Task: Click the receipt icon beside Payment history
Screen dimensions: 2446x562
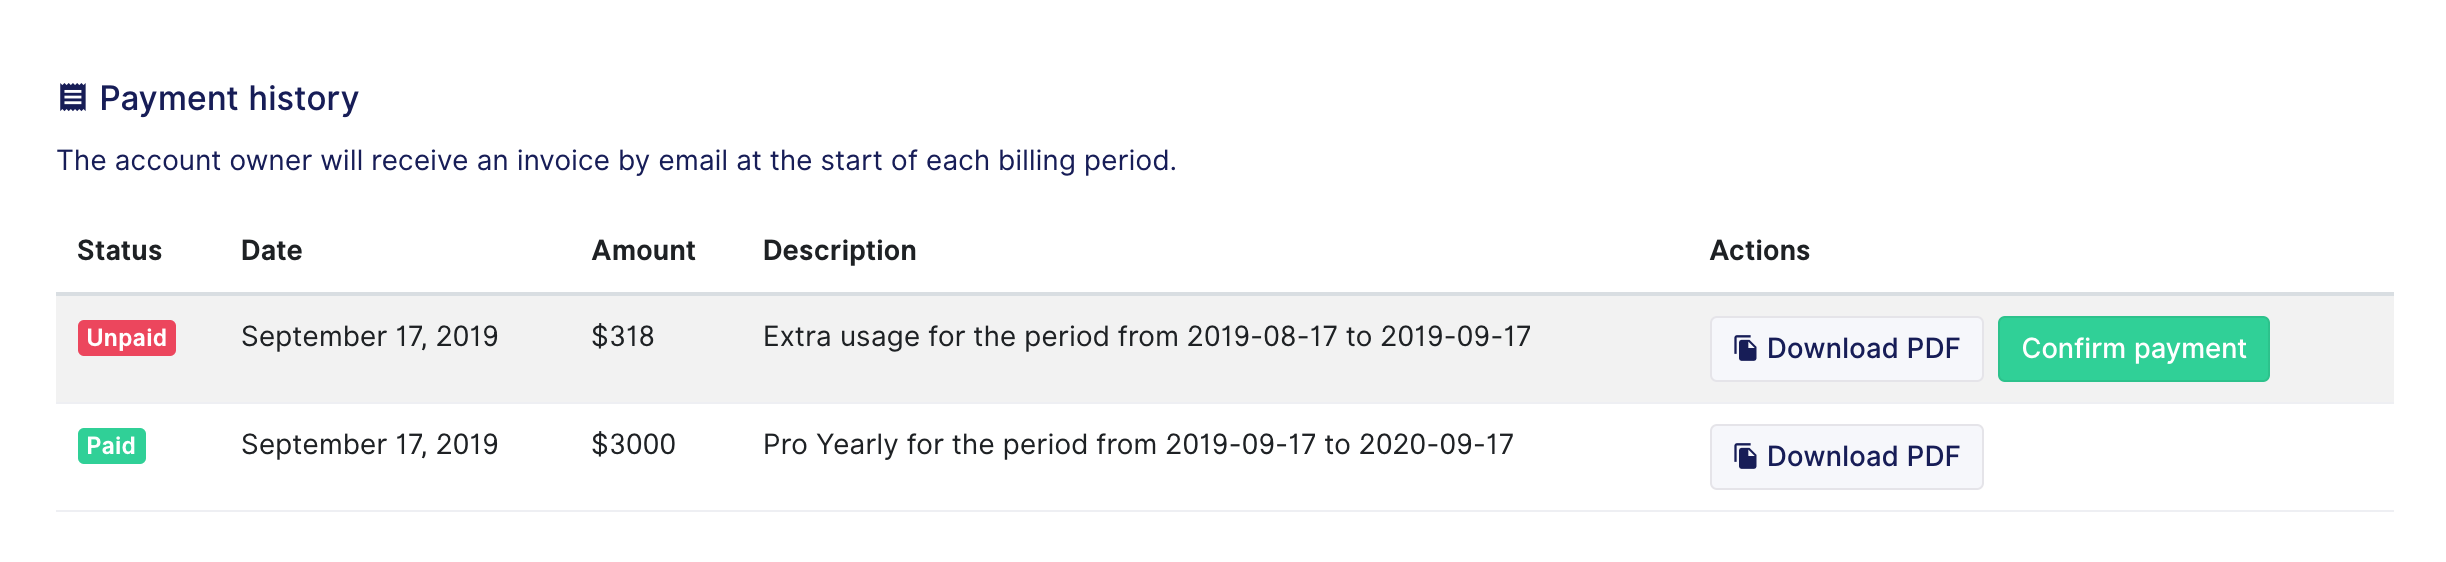Action: pos(73,98)
